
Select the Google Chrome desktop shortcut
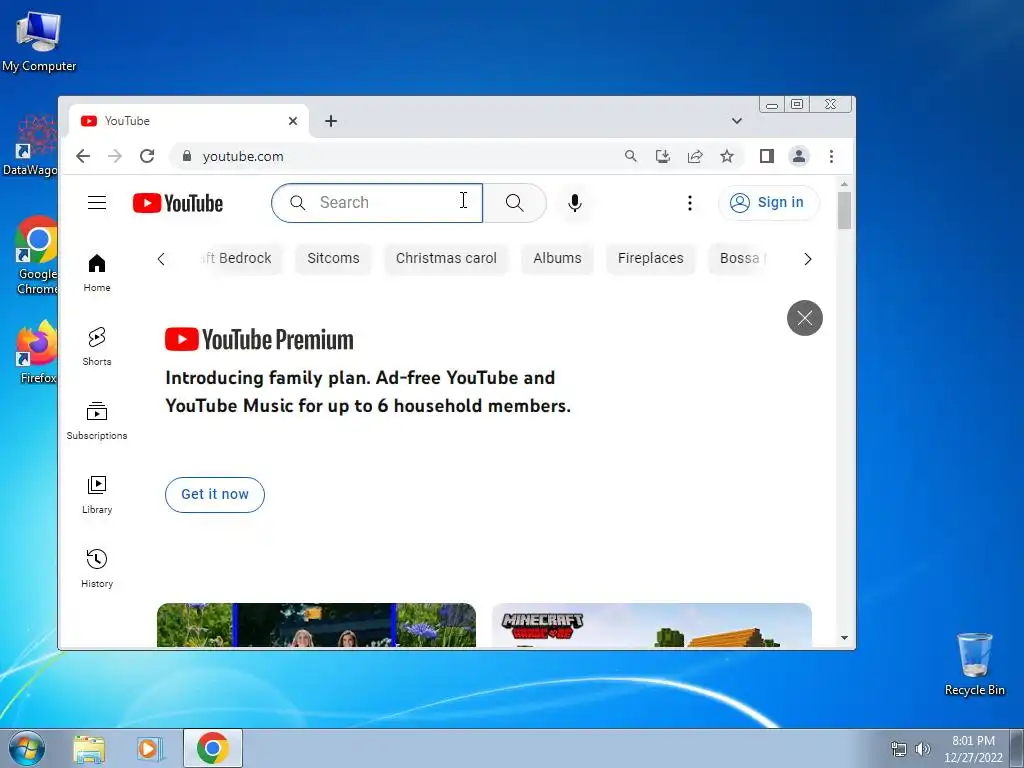37,255
